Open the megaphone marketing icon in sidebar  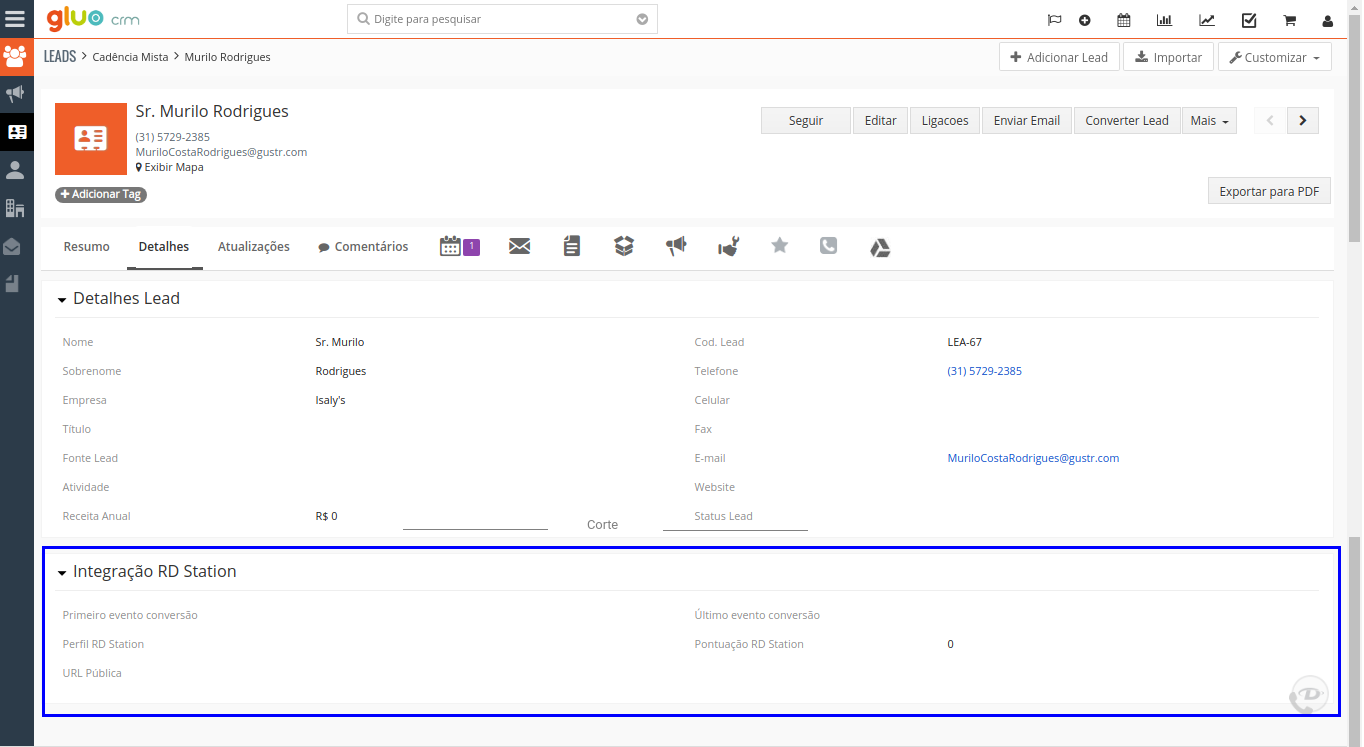[15, 94]
